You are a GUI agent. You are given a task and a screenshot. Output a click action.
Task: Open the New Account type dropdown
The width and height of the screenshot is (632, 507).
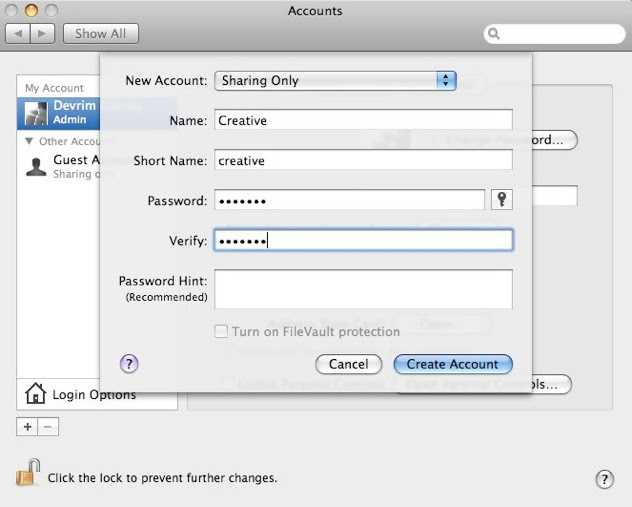click(x=335, y=81)
